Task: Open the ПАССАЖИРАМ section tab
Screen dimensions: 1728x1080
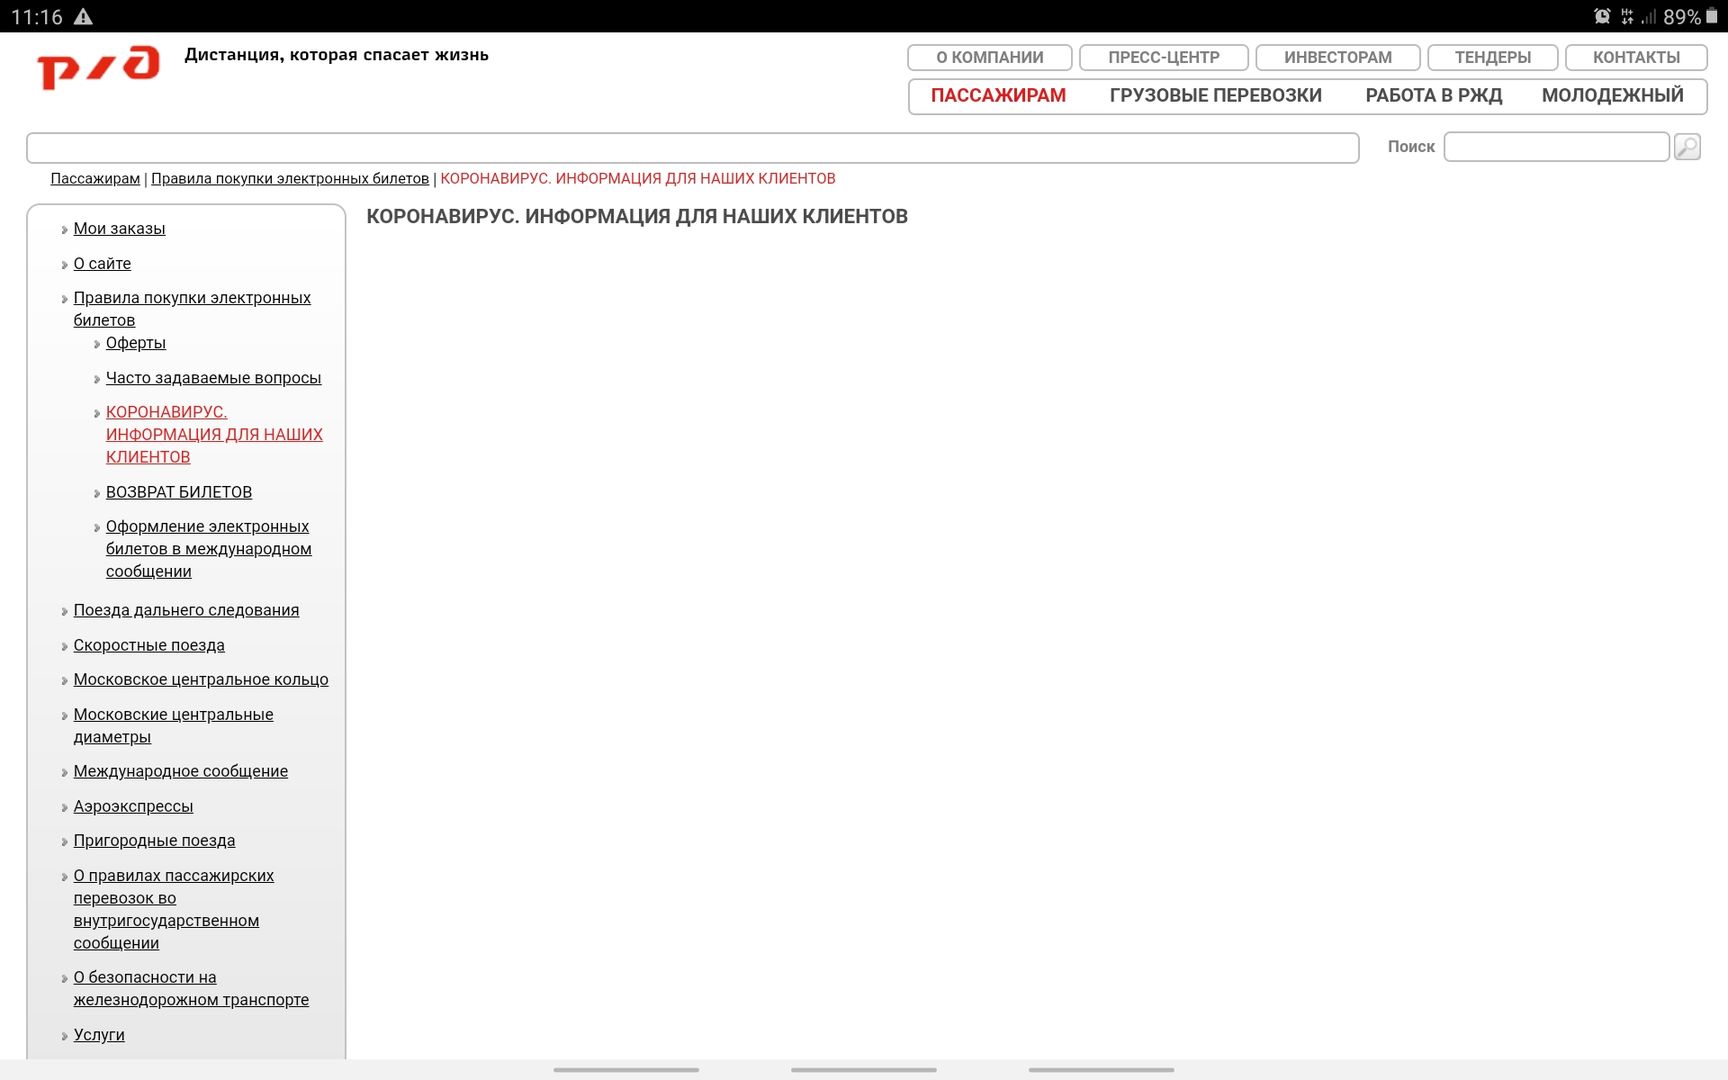Action: (997, 96)
